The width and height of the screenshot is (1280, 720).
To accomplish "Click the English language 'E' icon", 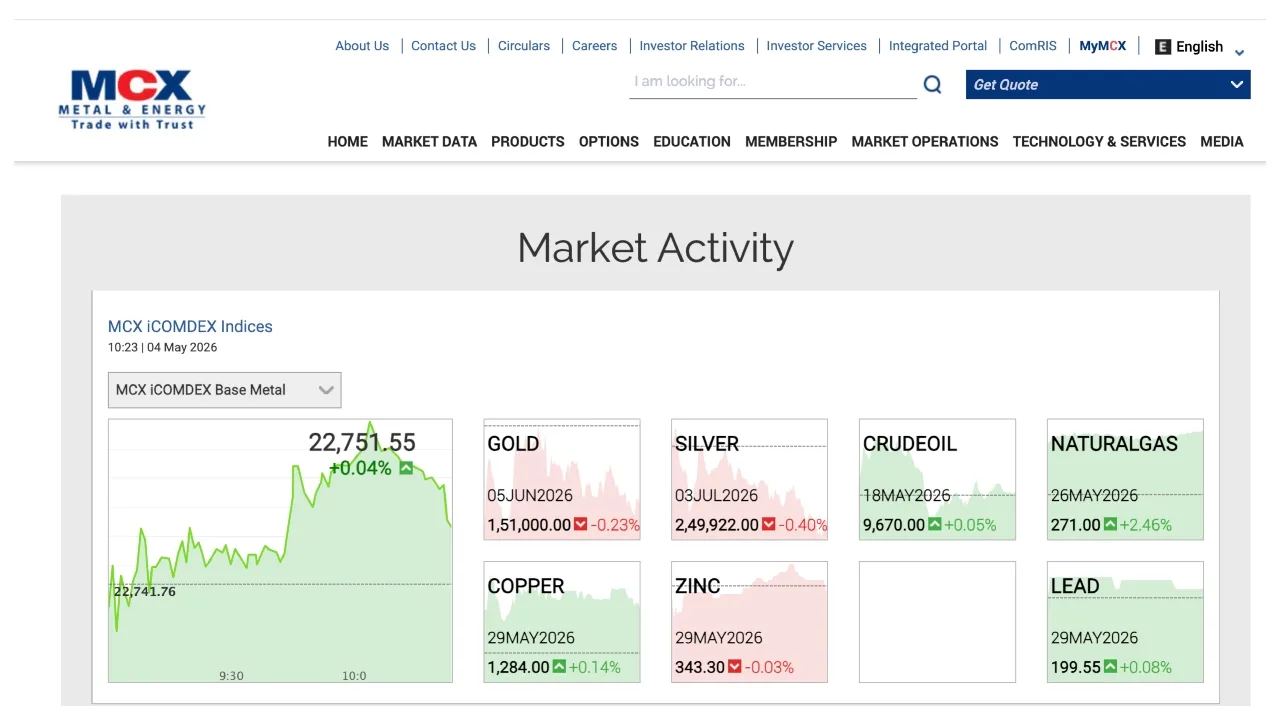I will pyautogui.click(x=1163, y=47).
